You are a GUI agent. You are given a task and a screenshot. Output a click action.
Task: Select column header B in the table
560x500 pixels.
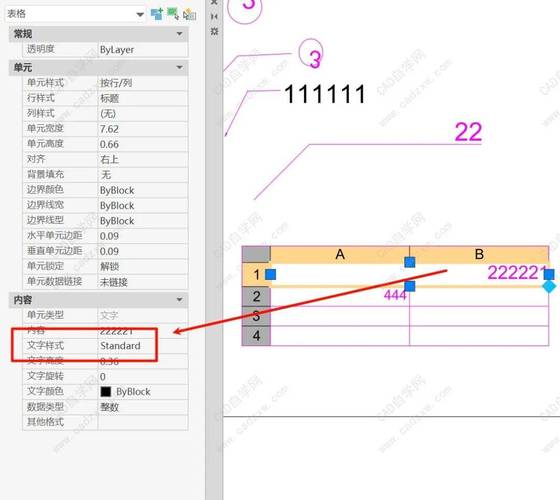coord(479,255)
